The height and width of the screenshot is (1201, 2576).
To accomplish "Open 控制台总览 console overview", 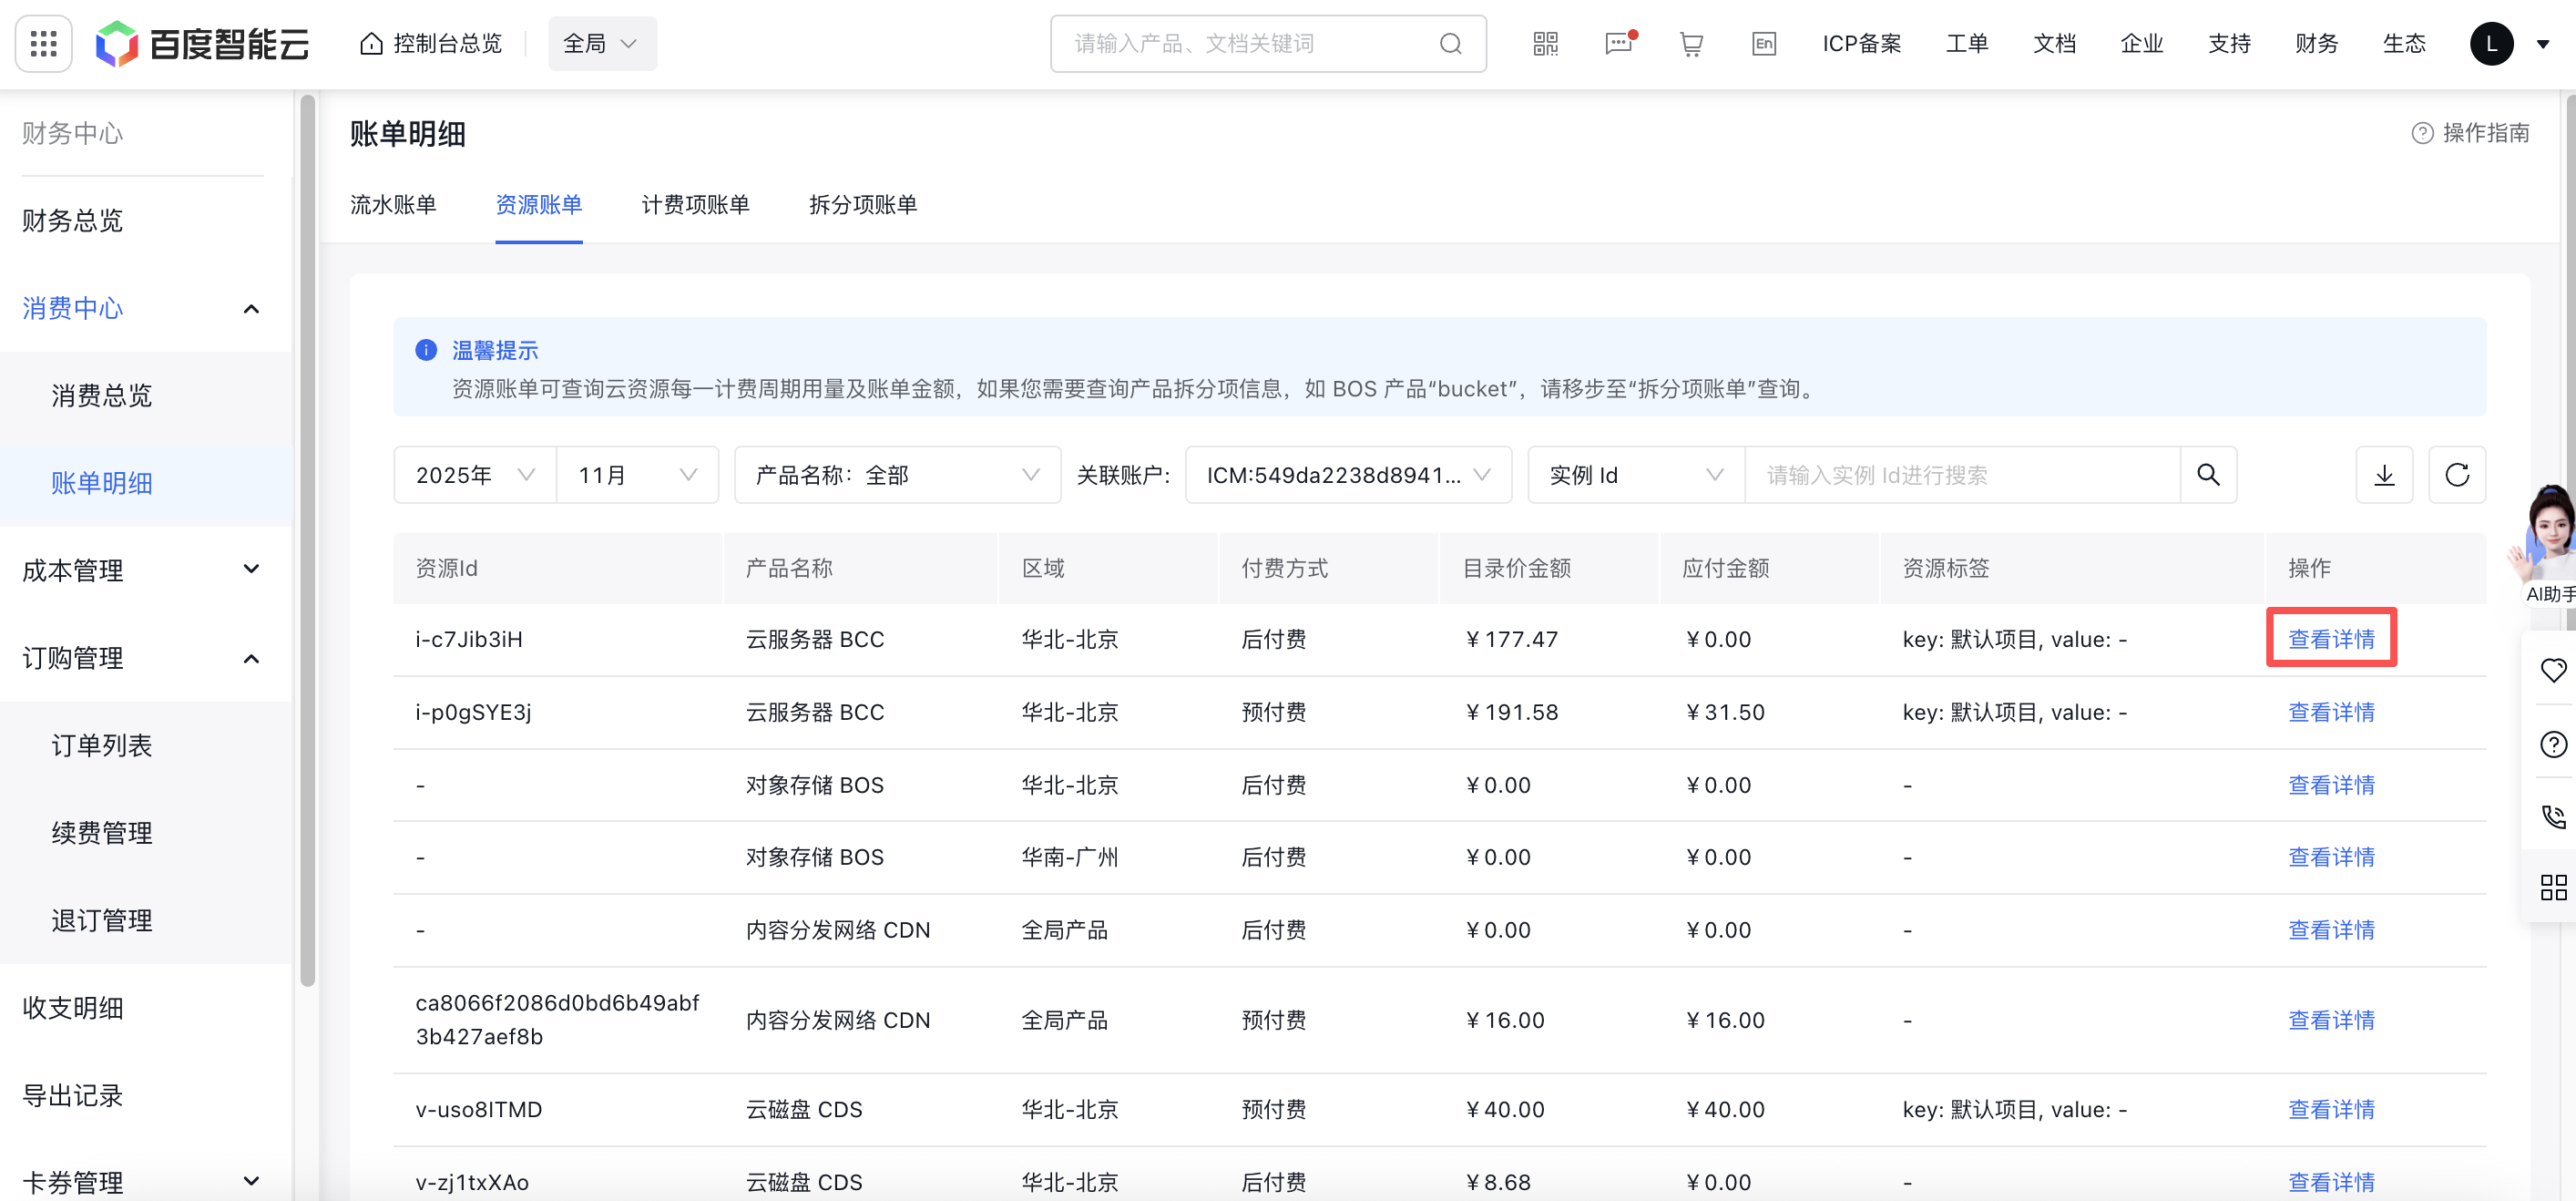I will coord(431,44).
